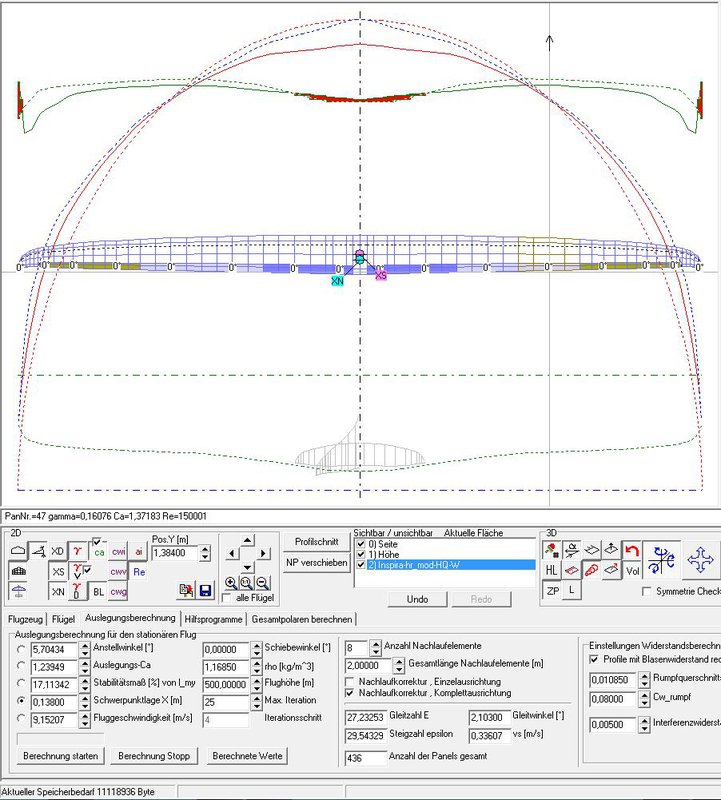The width and height of the screenshot is (721, 800).
Task: Increase Anstellwinkel with its up arrow
Action: 85,646
